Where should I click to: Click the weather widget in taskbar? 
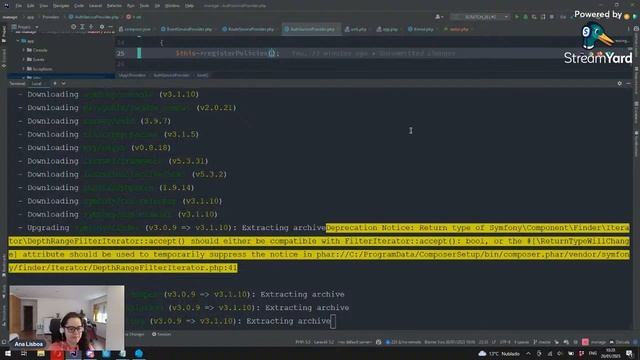pos(499,353)
